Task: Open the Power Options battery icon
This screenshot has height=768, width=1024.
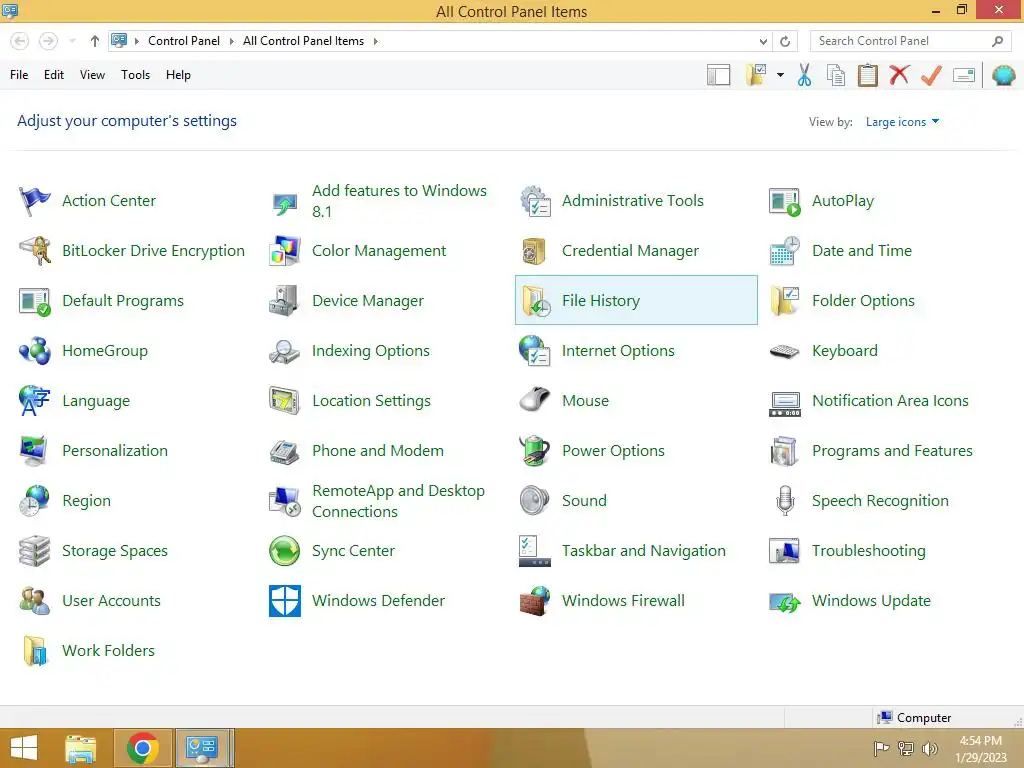Action: 535,451
